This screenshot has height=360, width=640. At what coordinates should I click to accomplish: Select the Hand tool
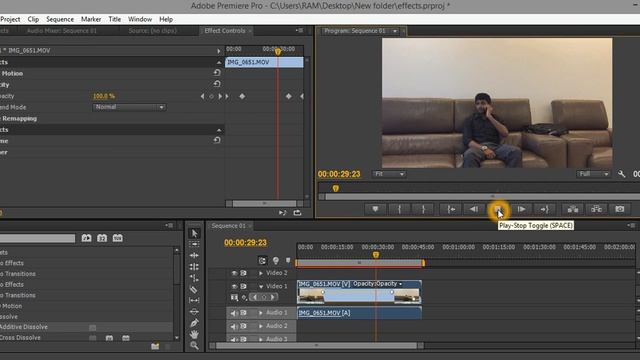tap(194, 334)
